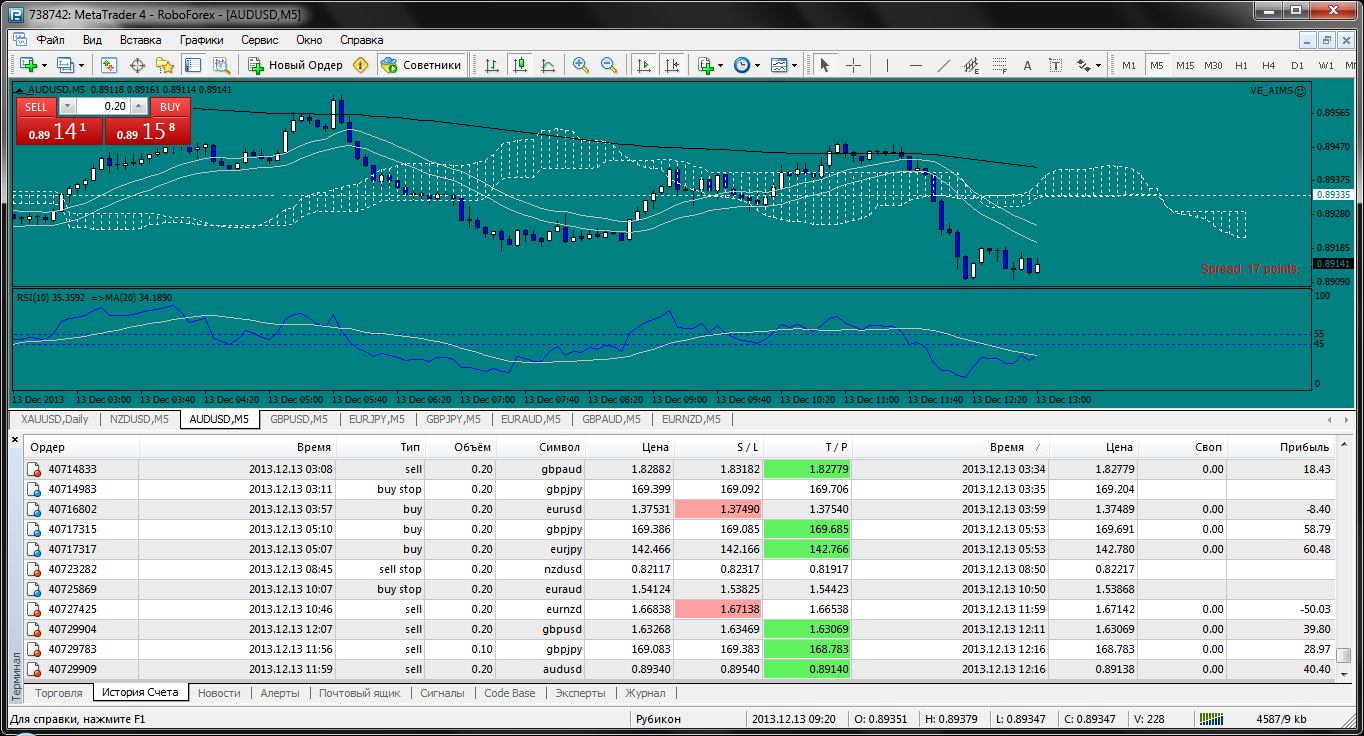
Task: Select the Trendline drawing tool
Action: tap(943, 65)
